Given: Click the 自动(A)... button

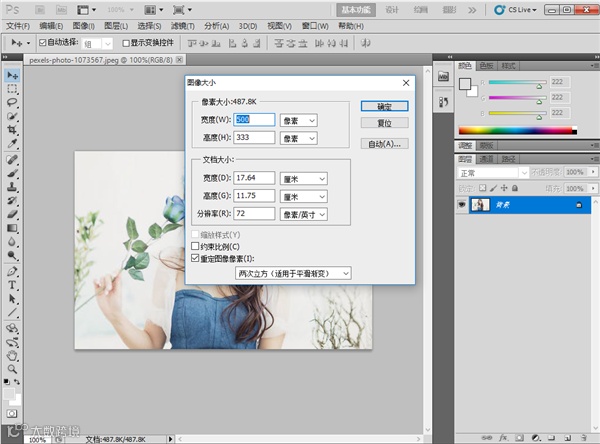Looking at the screenshot, I should pyautogui.click(x=385, y=144).
